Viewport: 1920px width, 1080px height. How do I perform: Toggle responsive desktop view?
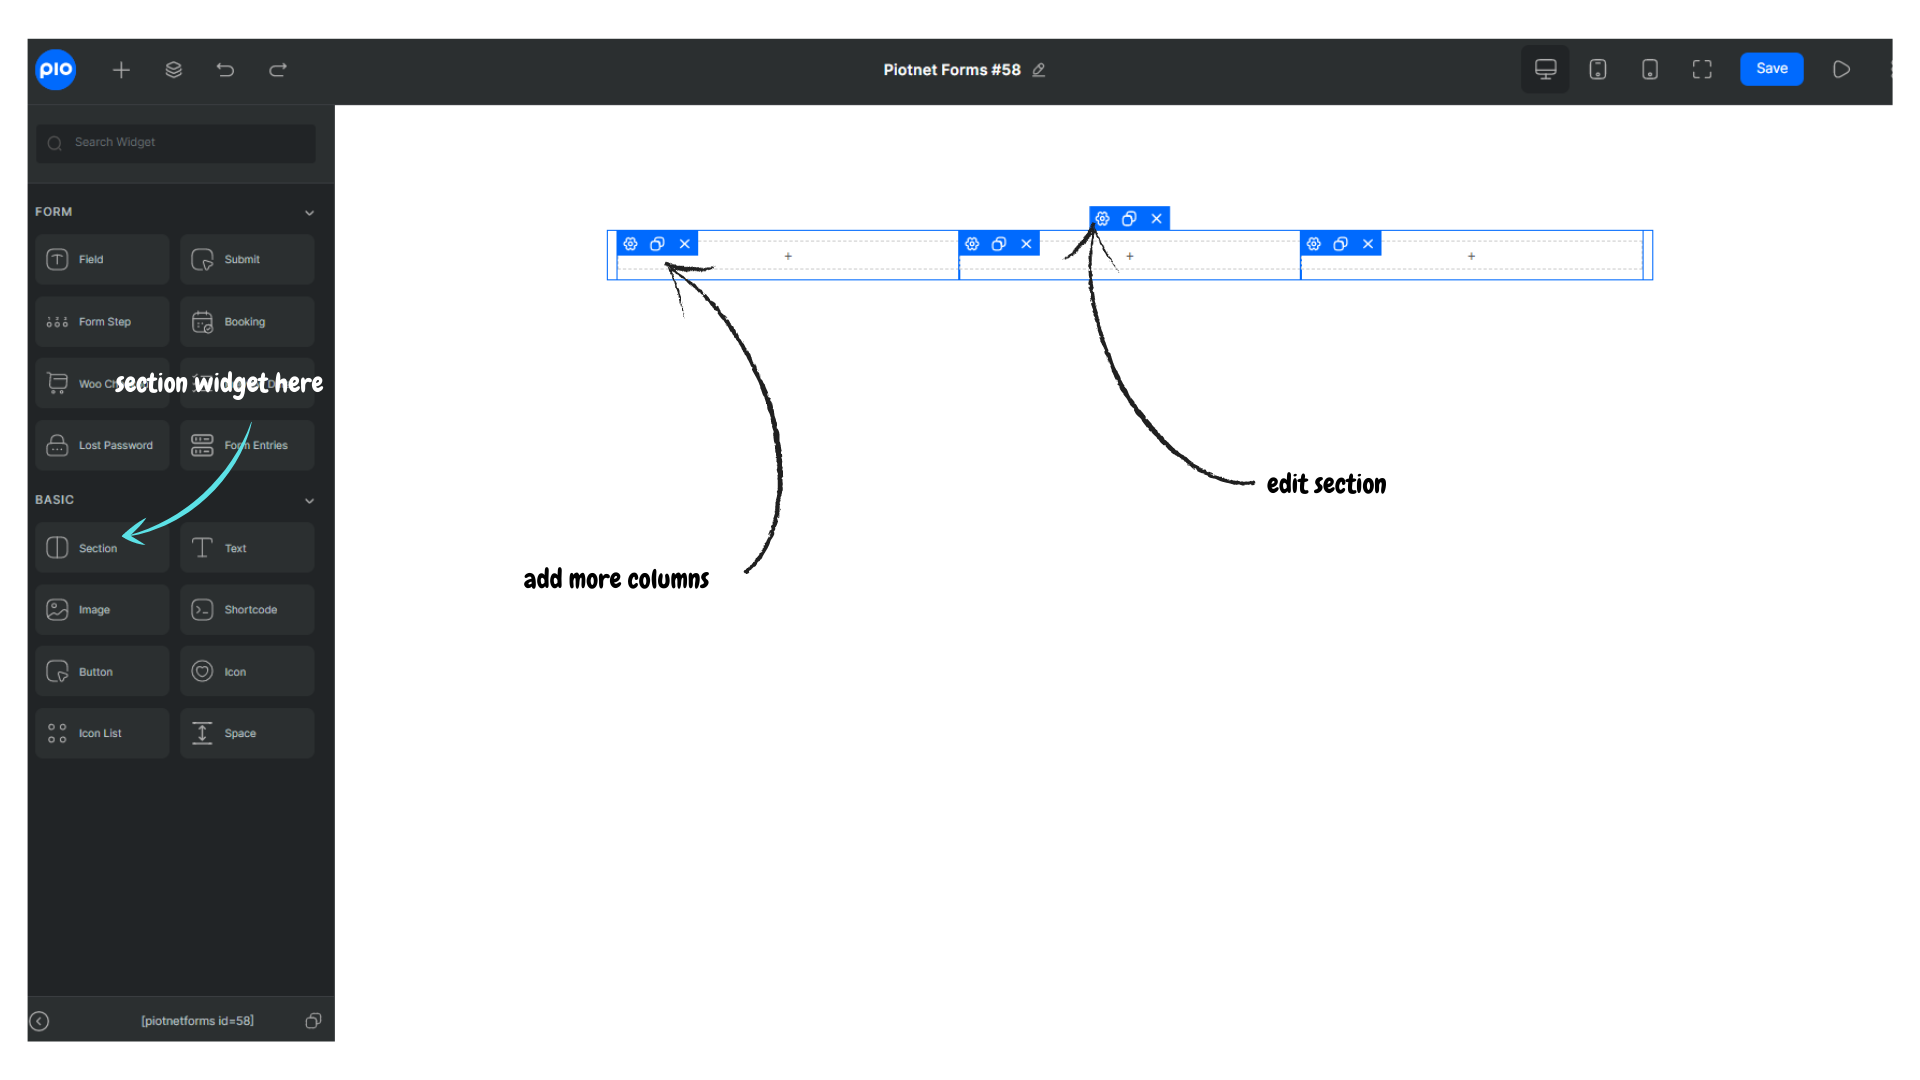pos(1545,69)
